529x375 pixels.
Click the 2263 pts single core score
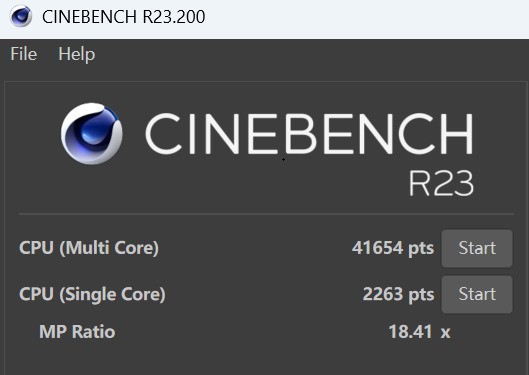398,294
